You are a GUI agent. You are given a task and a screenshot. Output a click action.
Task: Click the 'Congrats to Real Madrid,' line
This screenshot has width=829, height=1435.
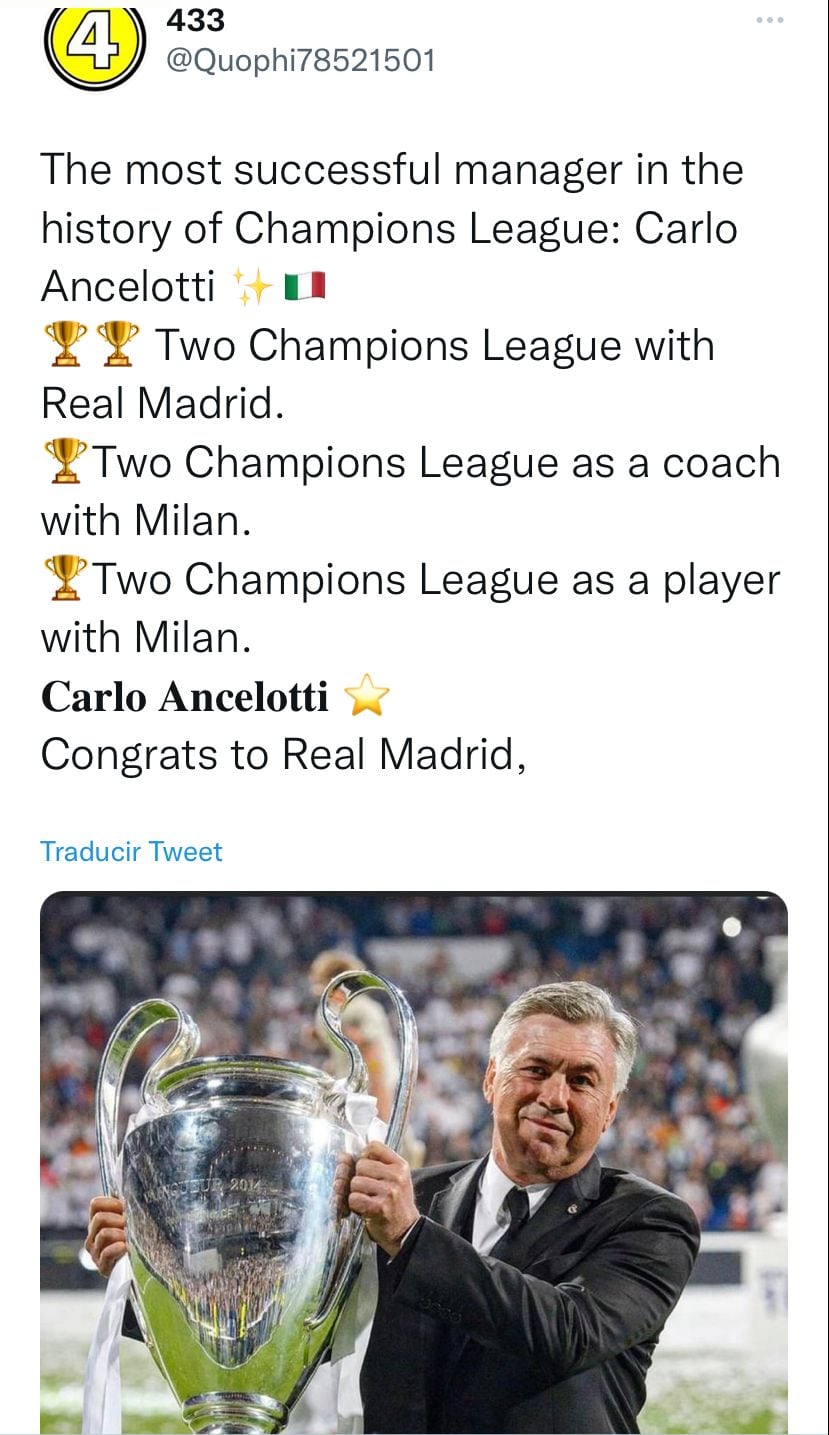tap(283, 754)
